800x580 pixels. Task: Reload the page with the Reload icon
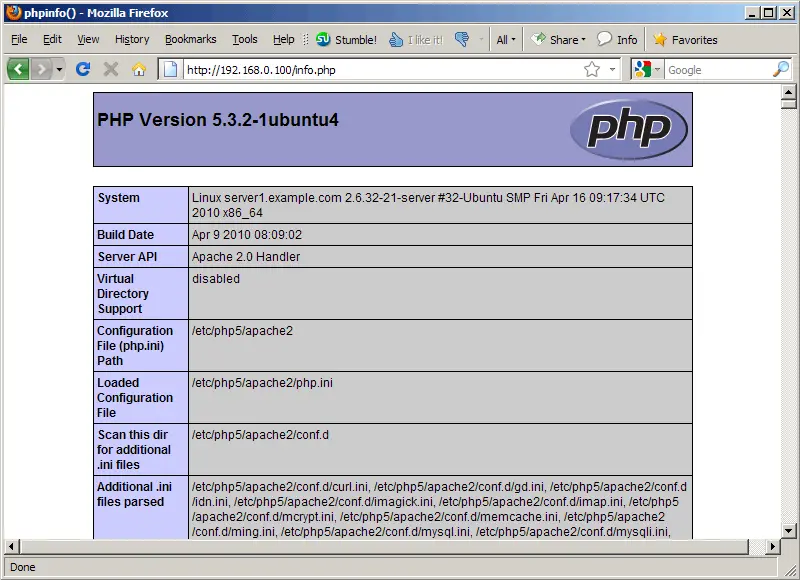(83, 69)
